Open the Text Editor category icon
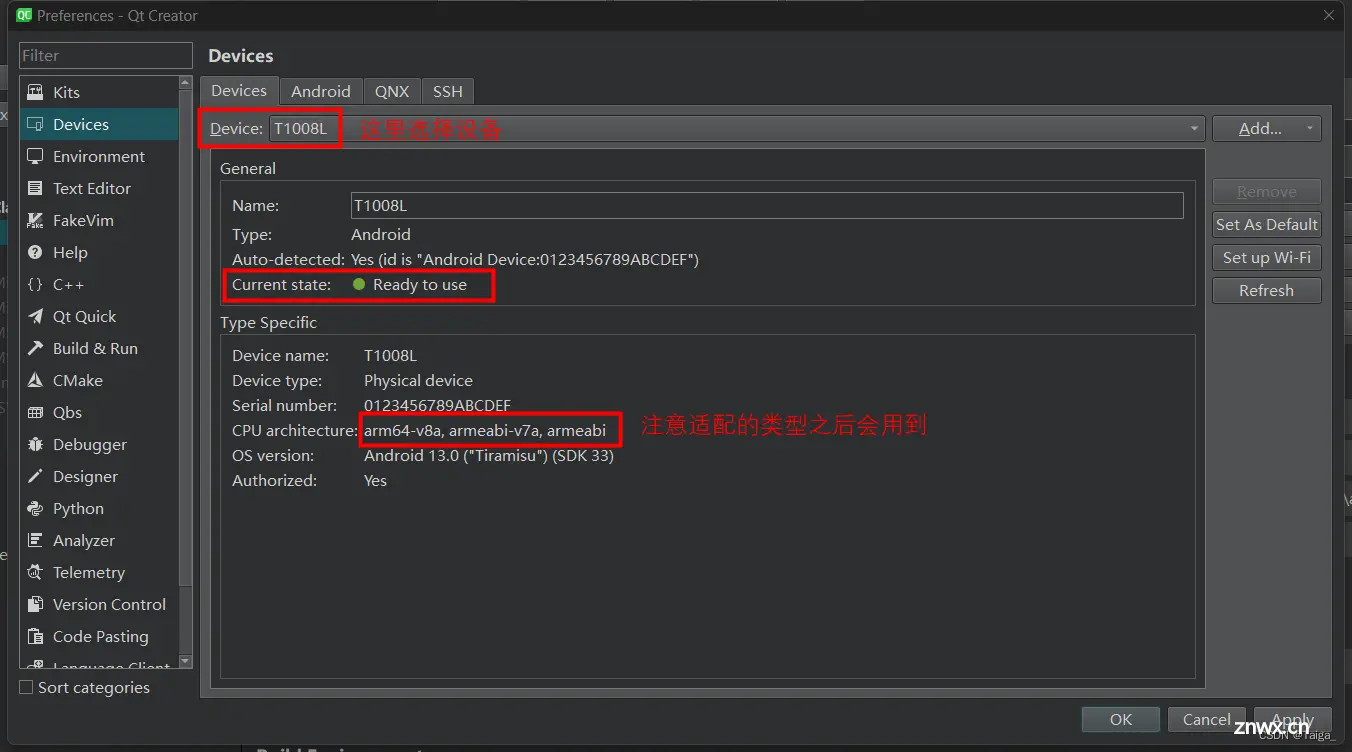The image size is (1352, 752). coord(36,188)
